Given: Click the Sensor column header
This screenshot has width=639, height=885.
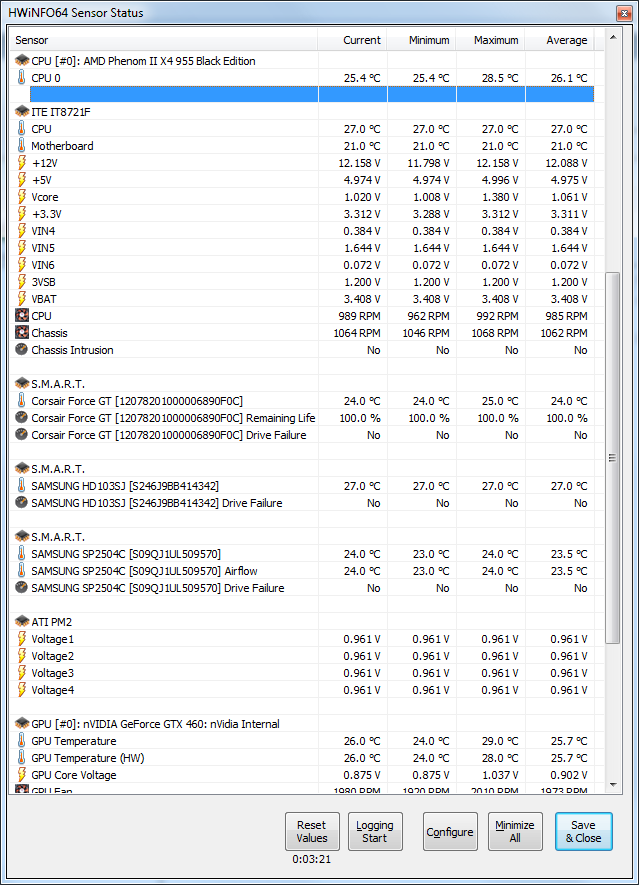Looking at the screenshot, I should click(x=164, y=40).
